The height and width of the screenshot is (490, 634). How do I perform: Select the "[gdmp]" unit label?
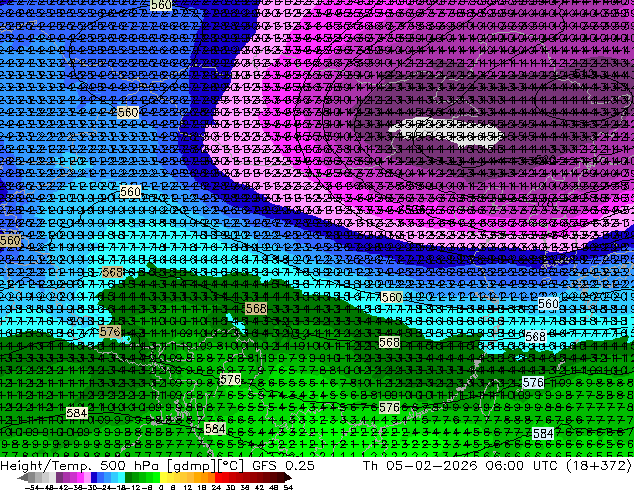[x=192, y=465]
